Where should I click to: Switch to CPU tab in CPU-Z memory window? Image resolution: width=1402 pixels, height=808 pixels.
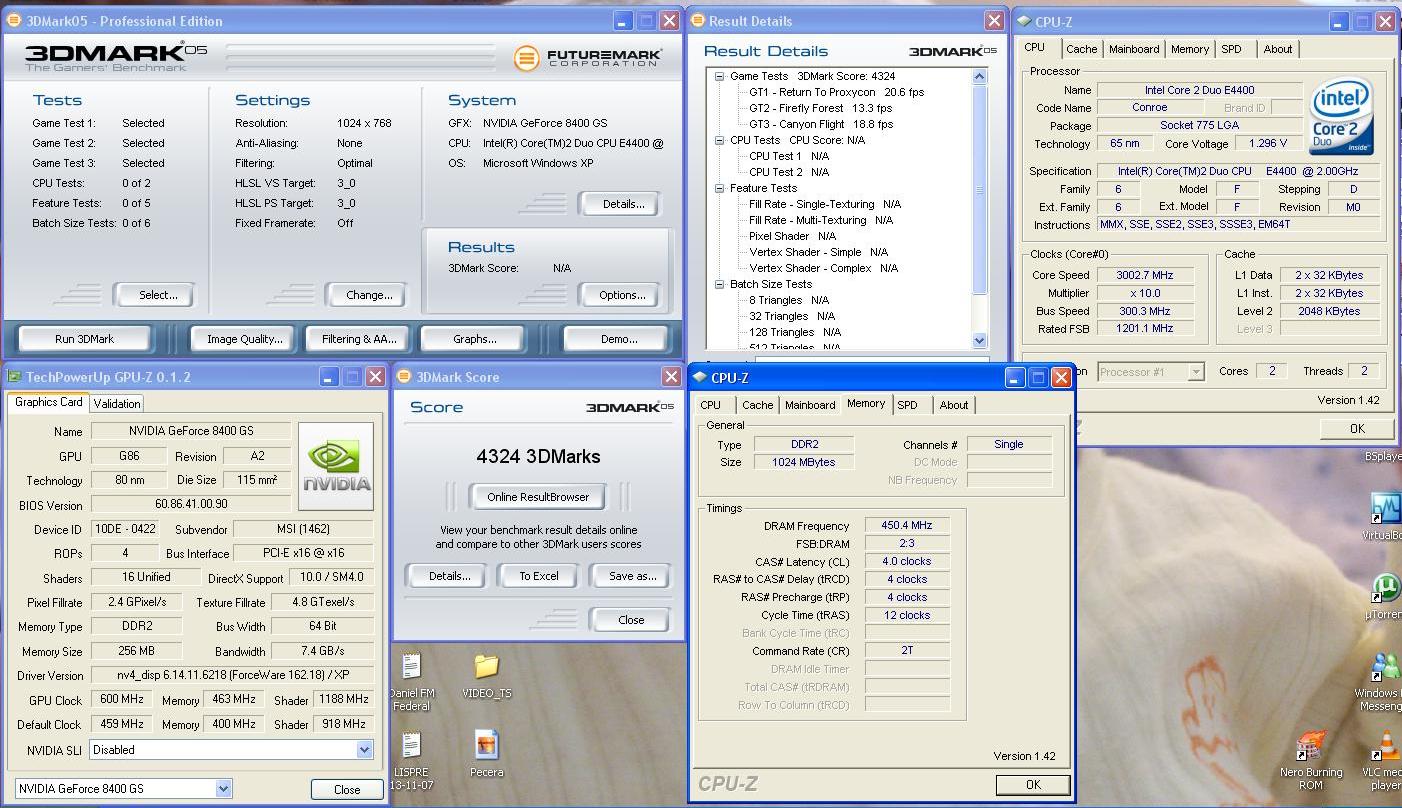[x=711, y=405]
